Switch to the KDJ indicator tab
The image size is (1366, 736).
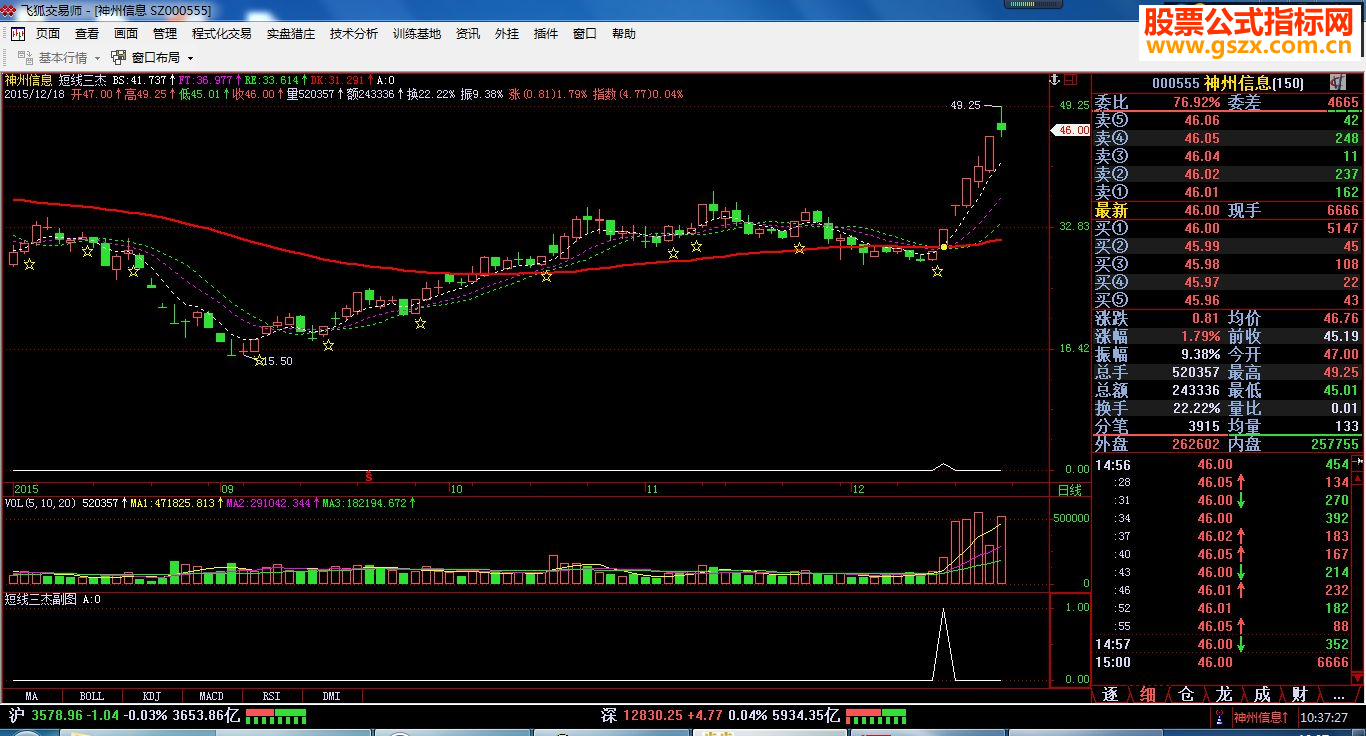pos(151,695)
